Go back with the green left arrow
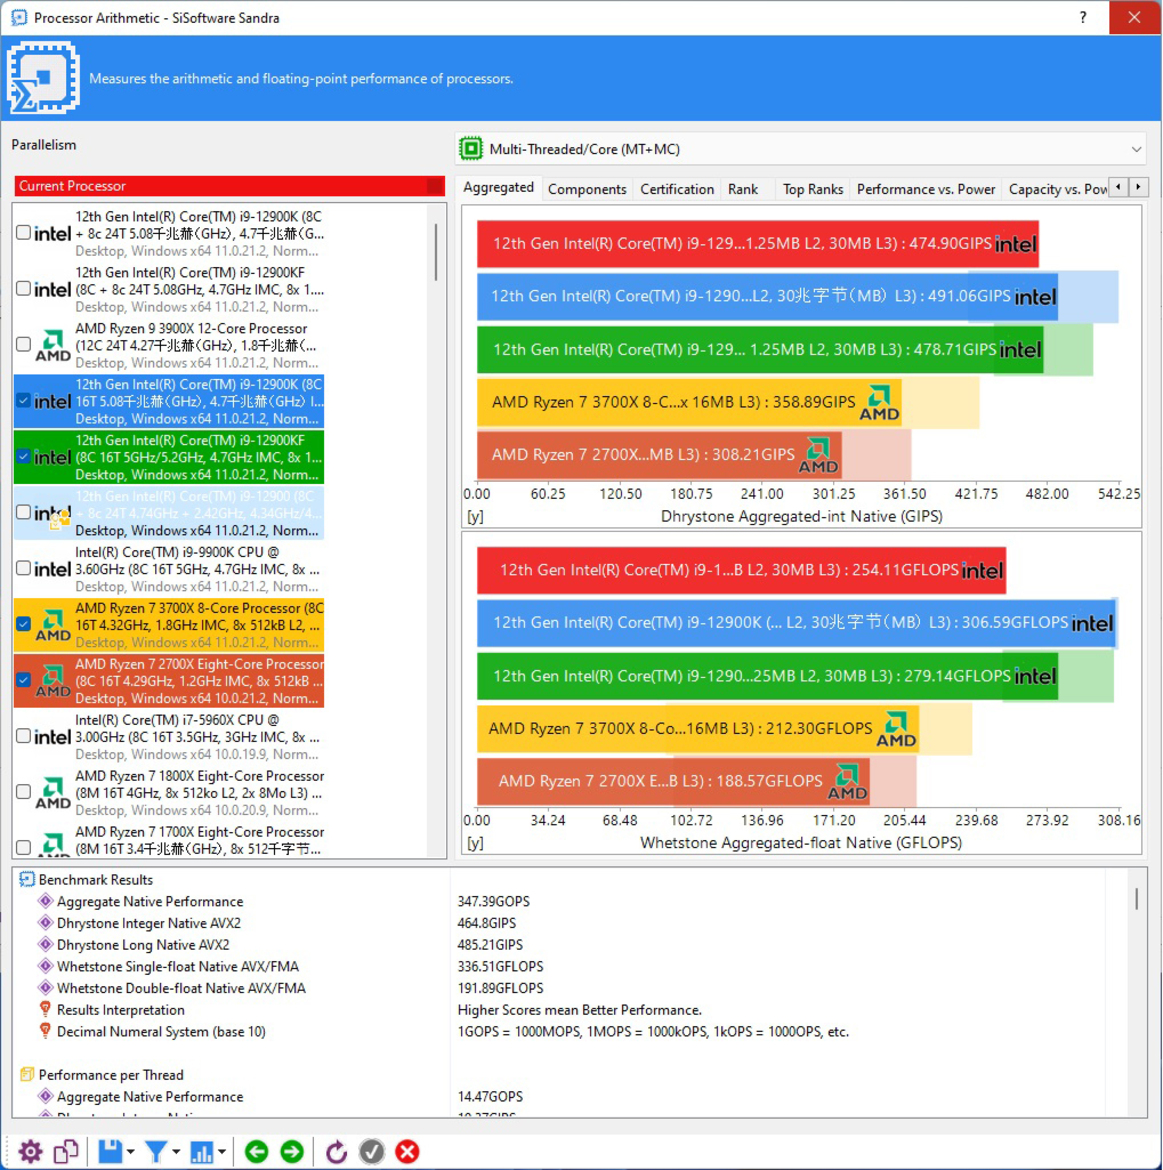This screenshot has height=1170, width=1163. 257,1151
